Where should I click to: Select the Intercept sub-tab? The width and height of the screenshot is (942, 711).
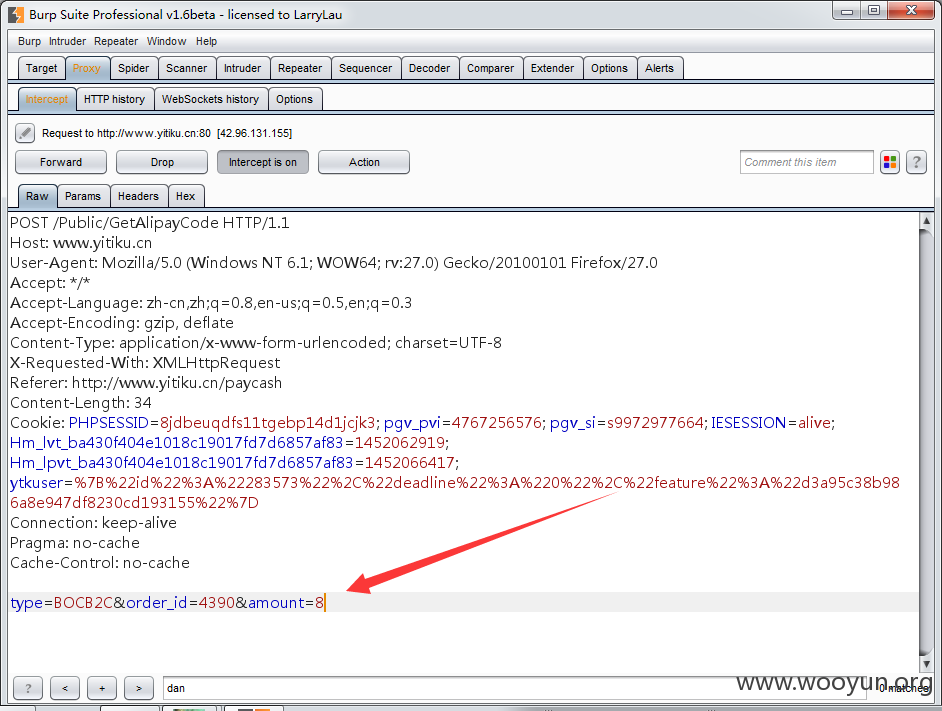pos(47,100)
